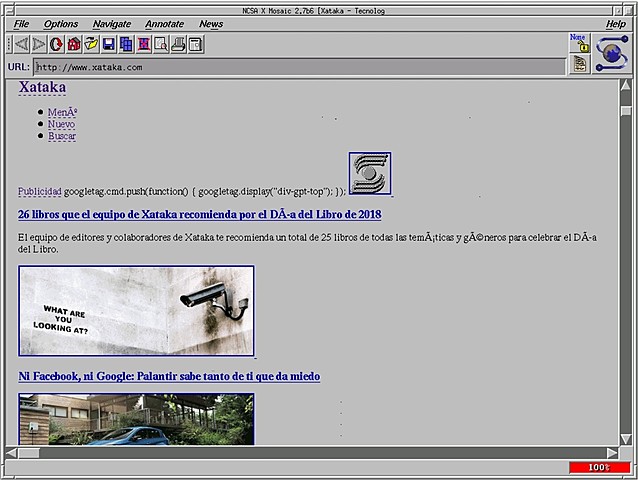
Task: Click the spinning globe Mosaic logo
Action: tap(612, 54)
